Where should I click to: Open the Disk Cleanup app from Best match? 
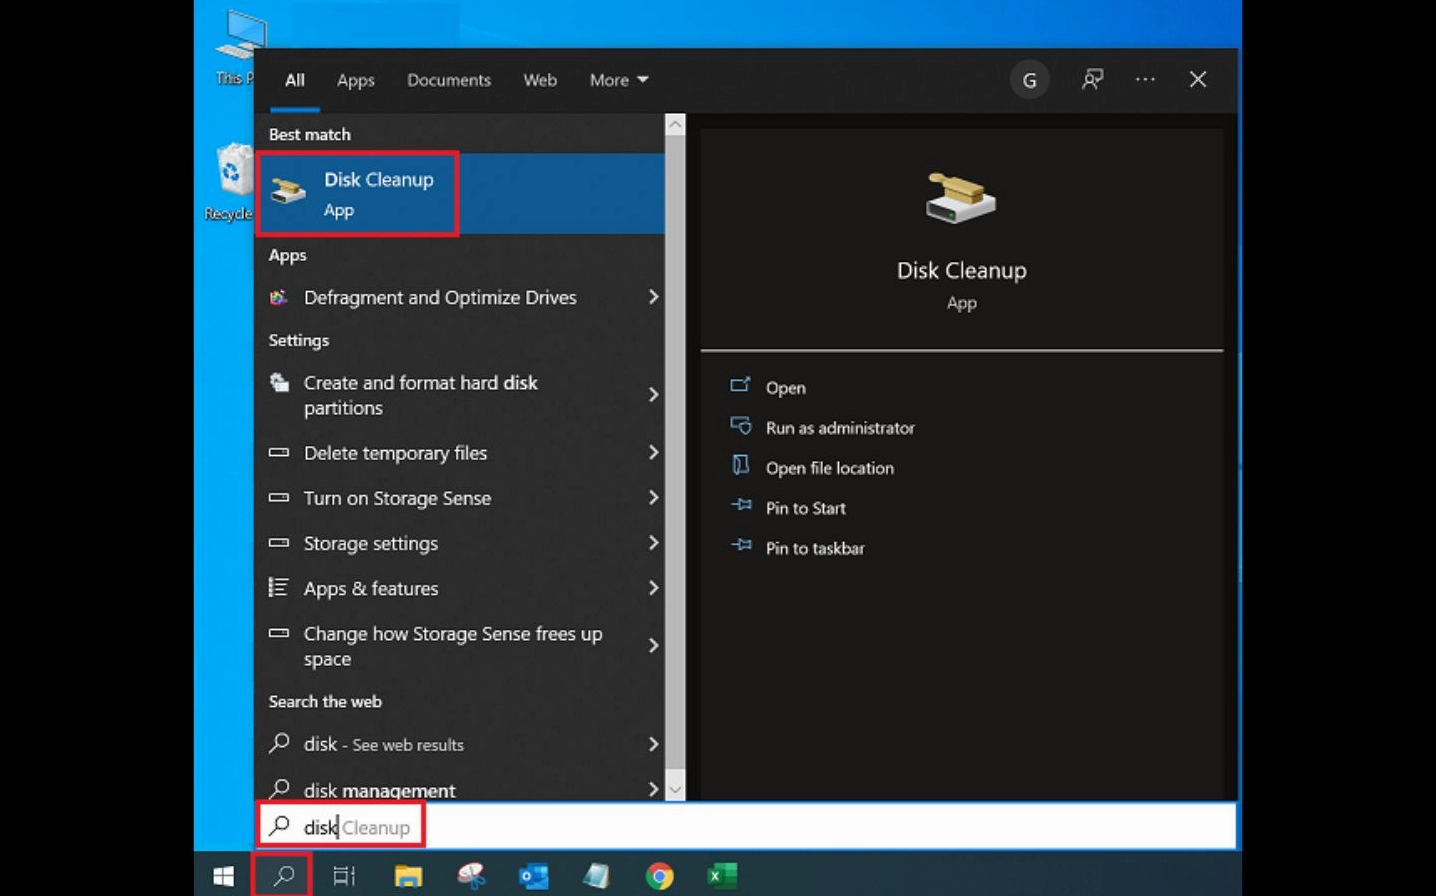point(379,193)
